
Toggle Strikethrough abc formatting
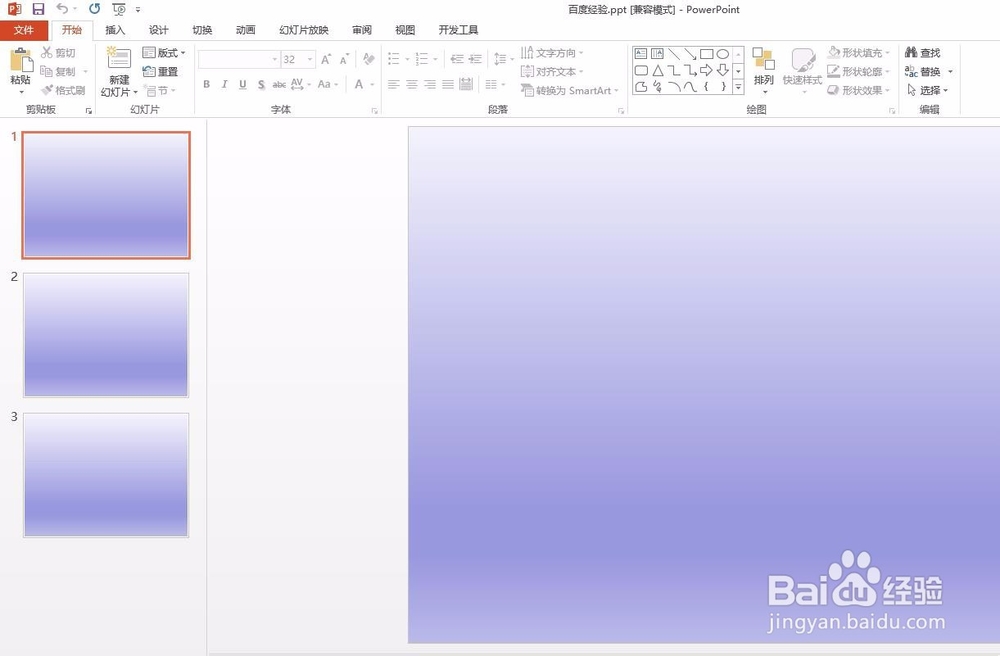click(x=279, y=84)
